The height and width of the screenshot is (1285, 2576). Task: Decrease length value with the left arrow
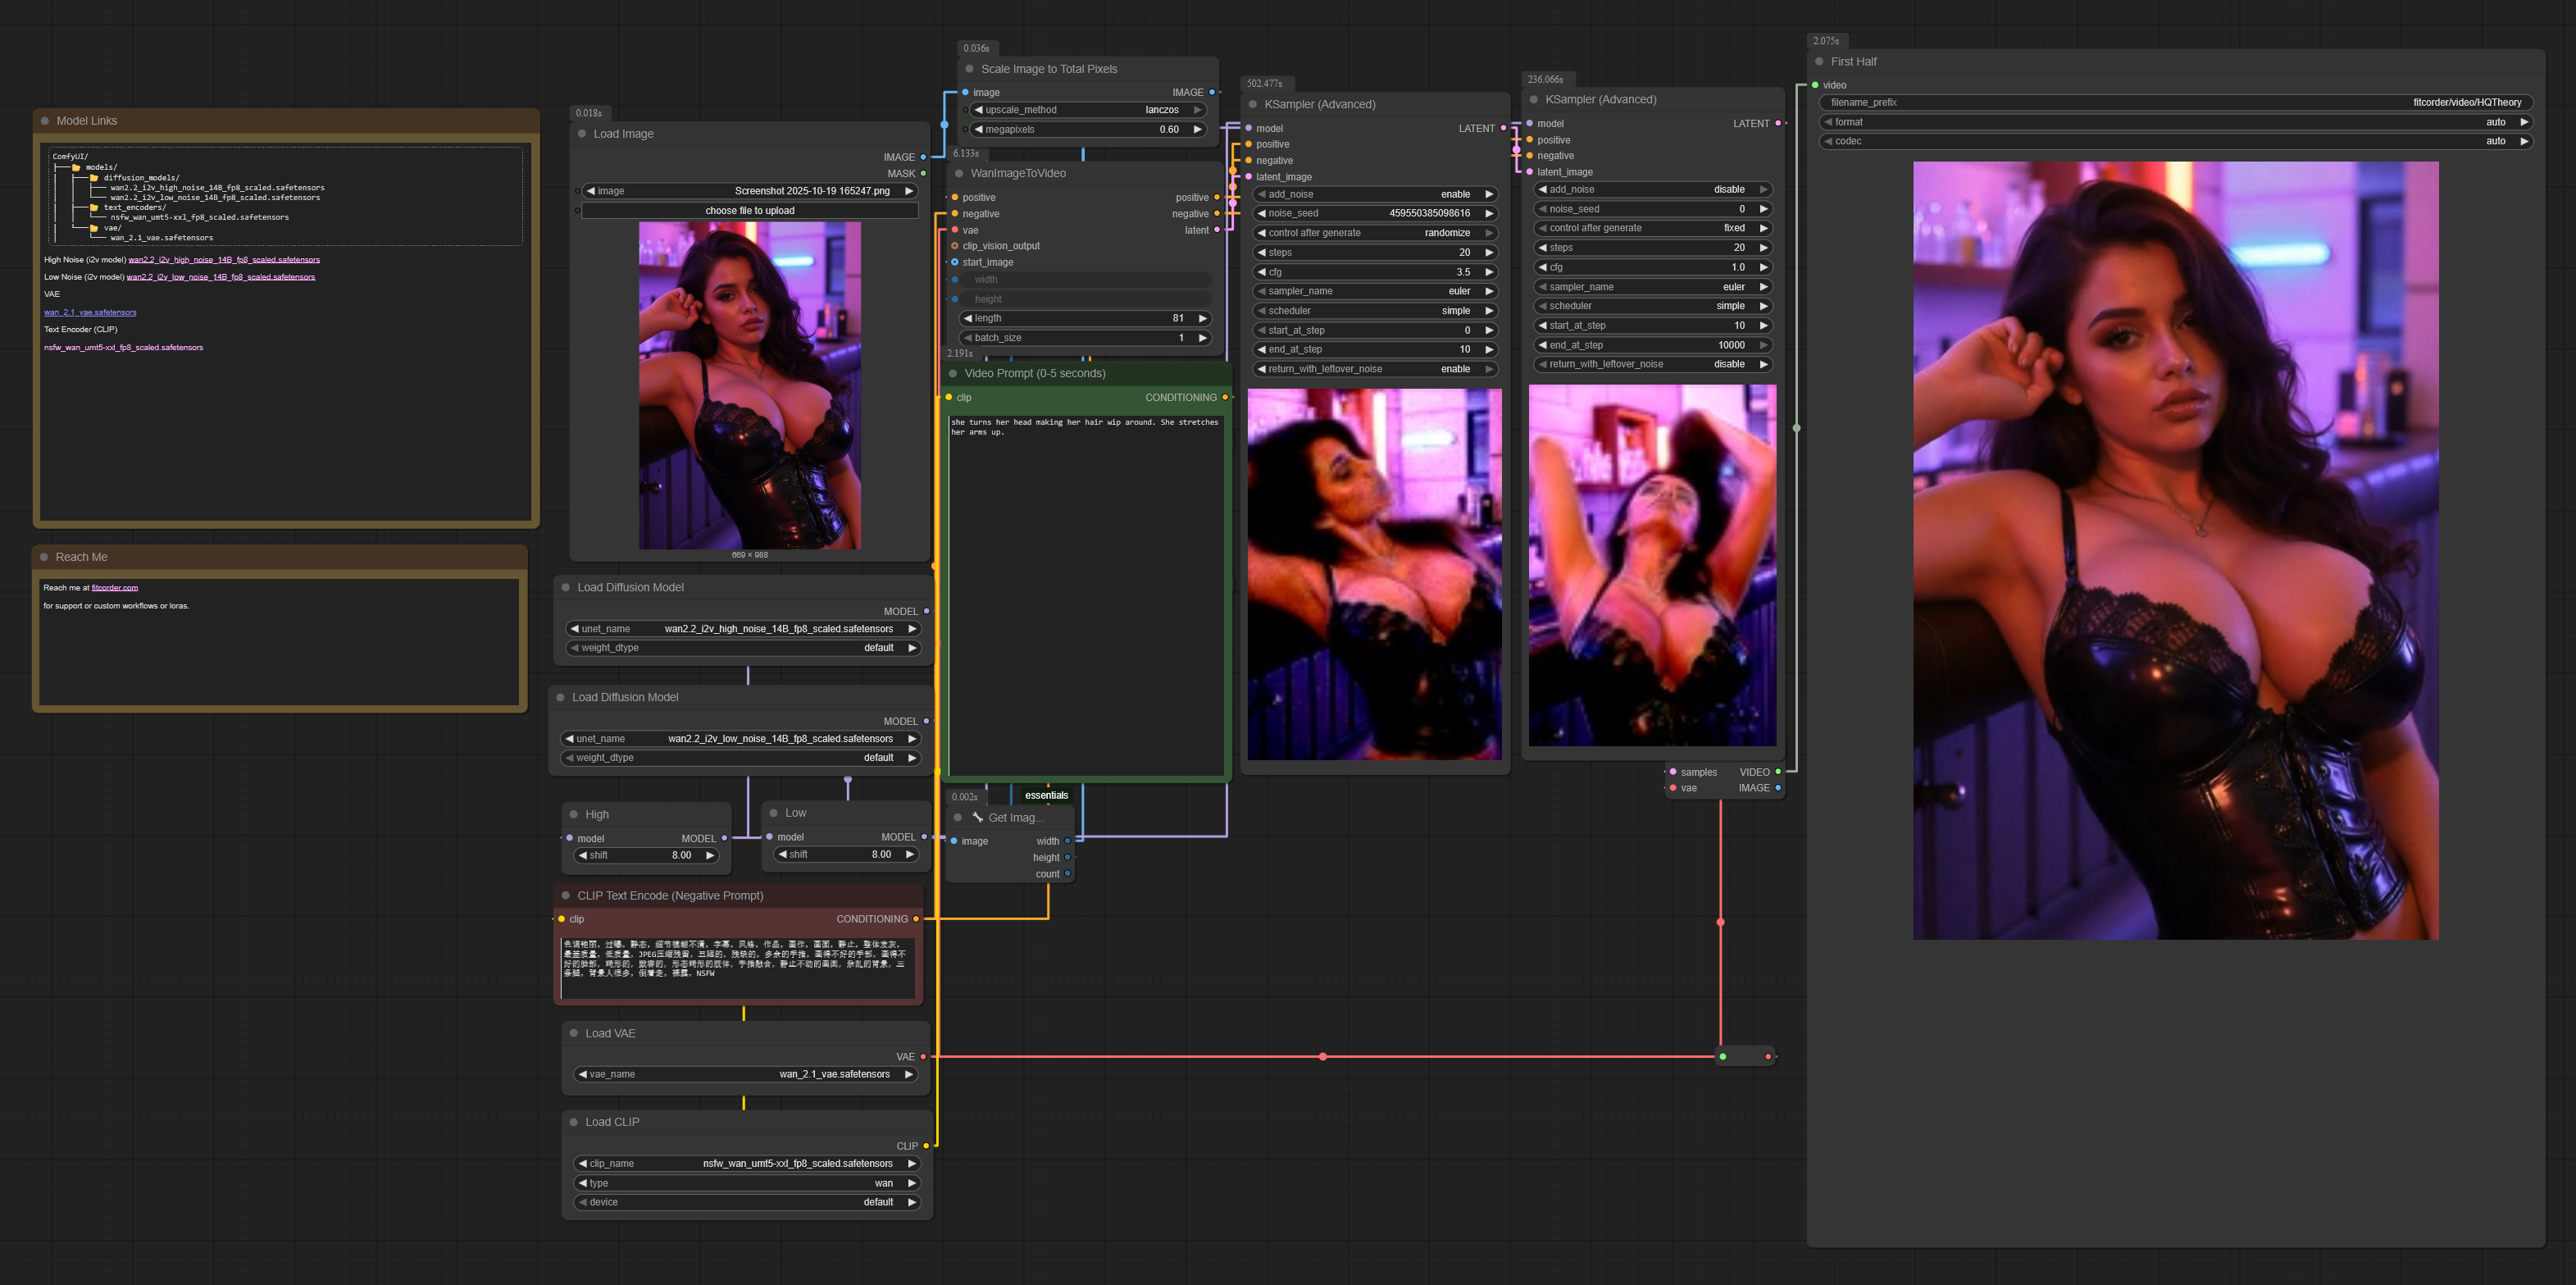tap(968, 319)
